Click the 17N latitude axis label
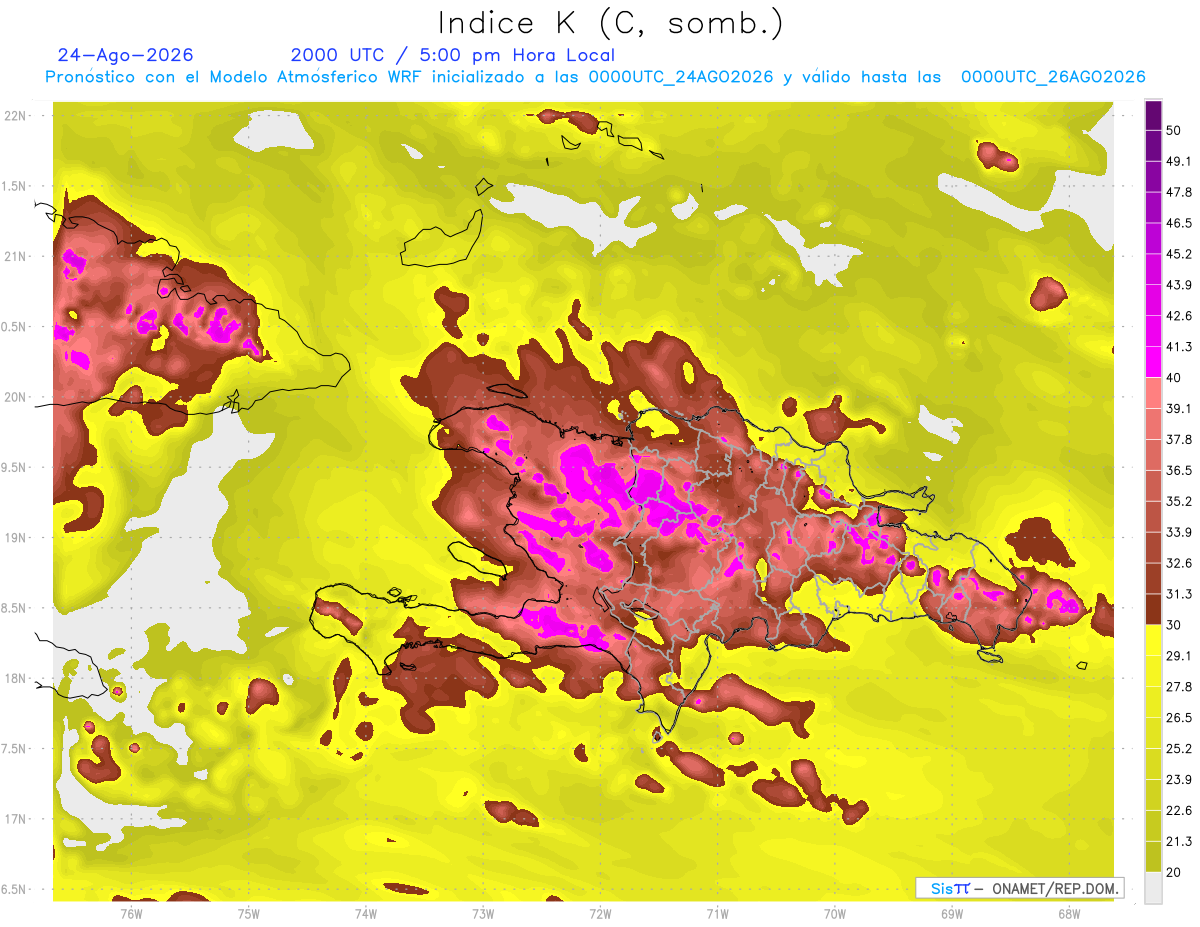 pos(17,819)
